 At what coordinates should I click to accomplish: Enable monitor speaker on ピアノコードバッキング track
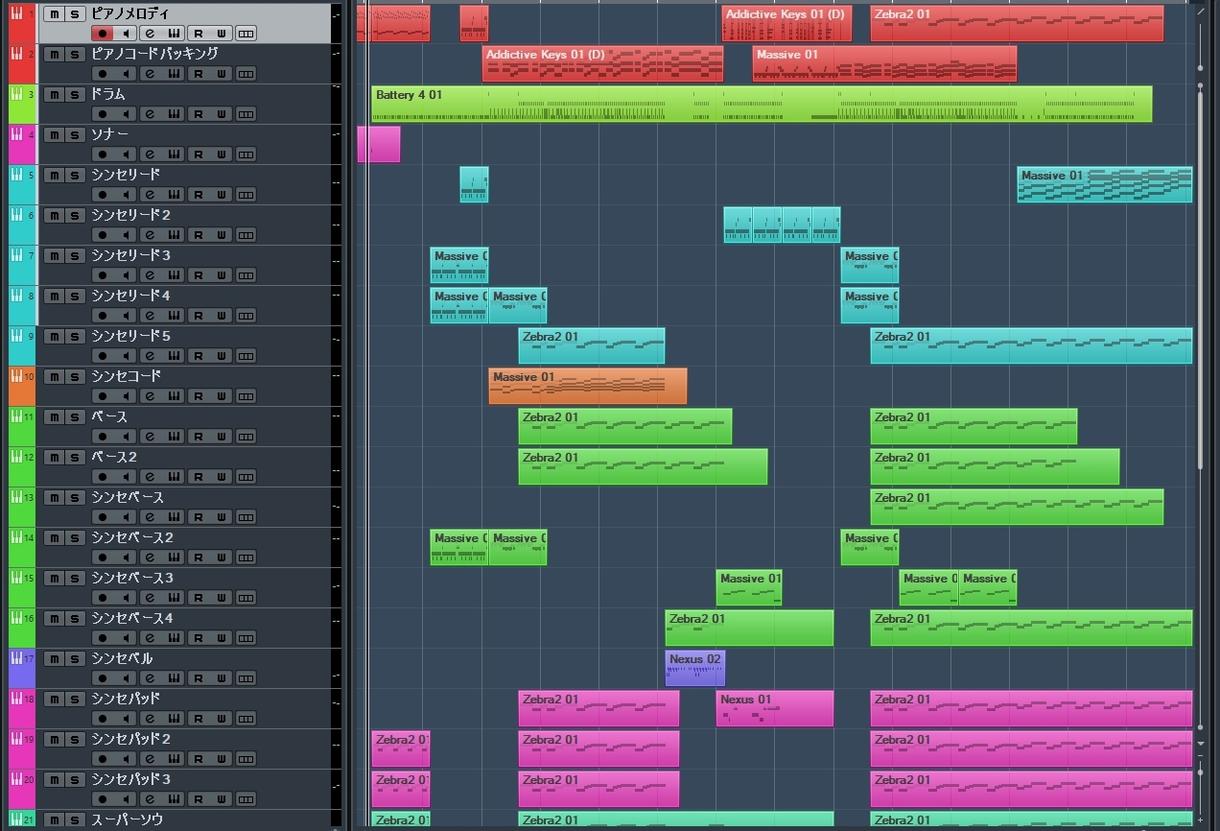pyautogui.click(x=126, y=74)
